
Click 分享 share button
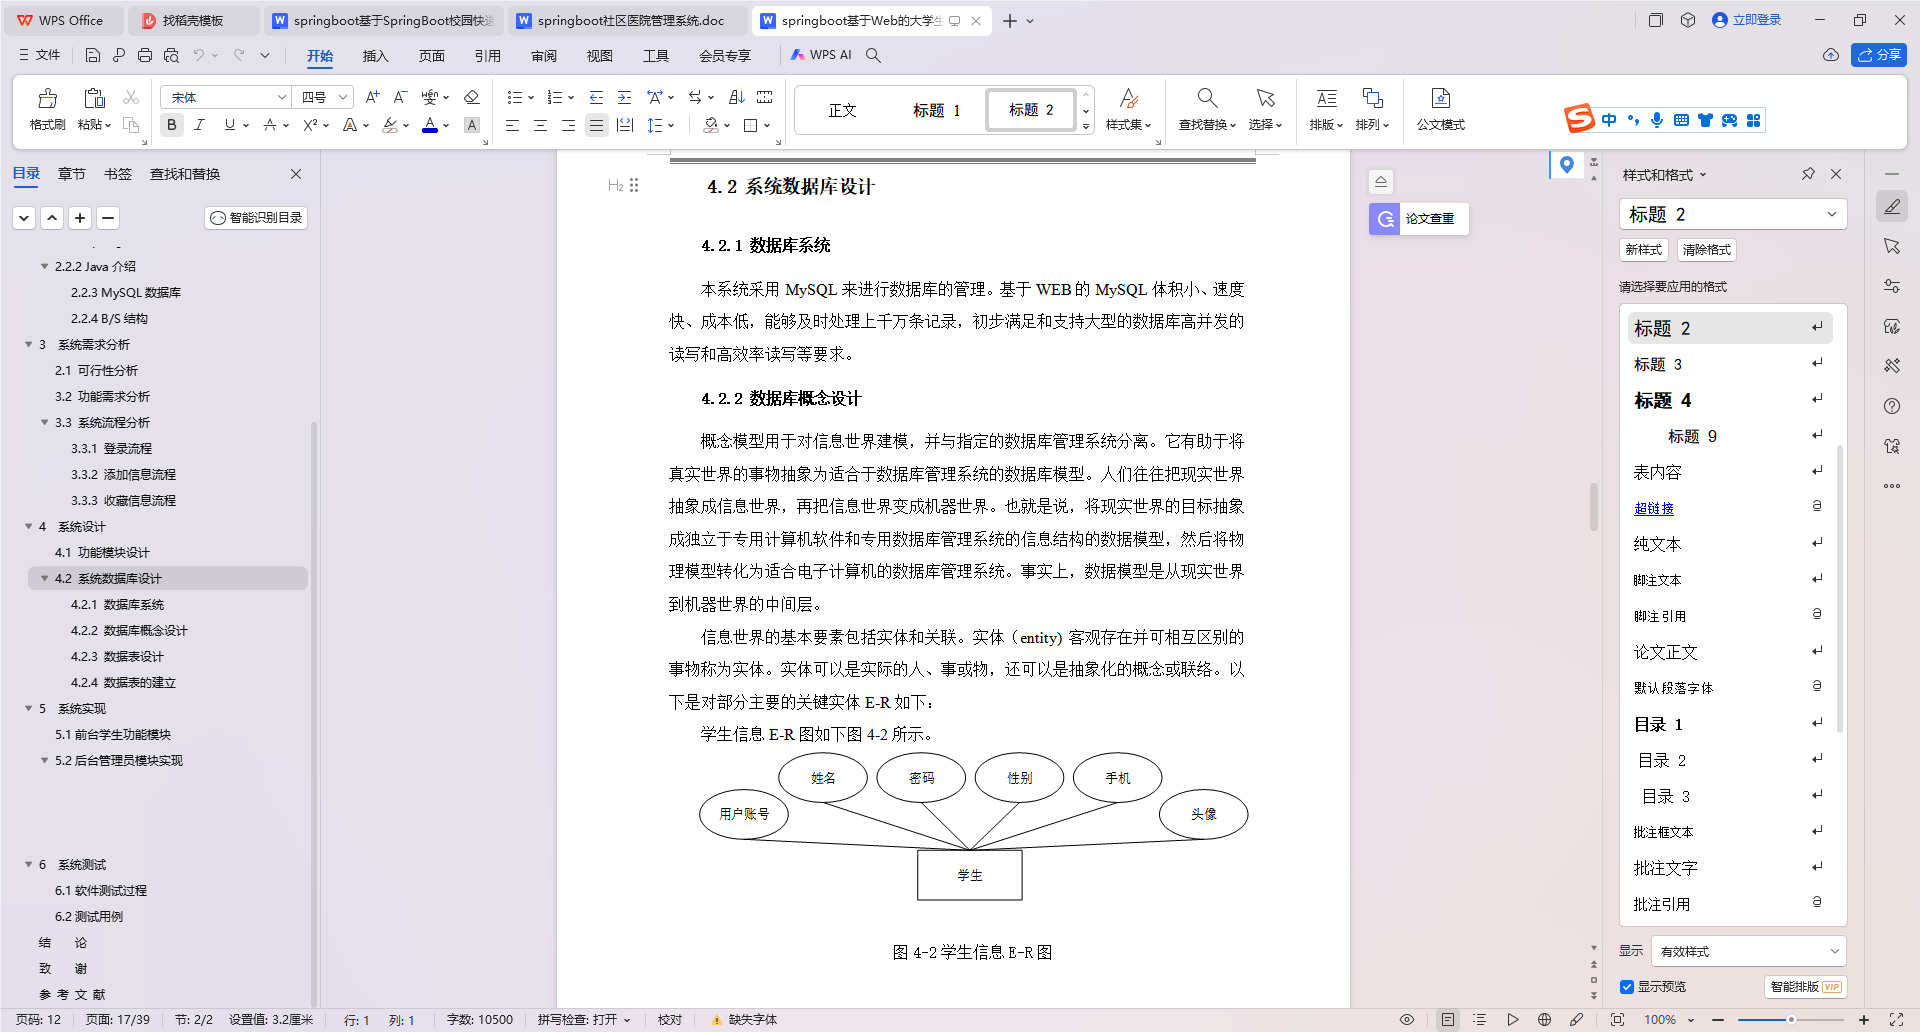[x=1879, y=55]
